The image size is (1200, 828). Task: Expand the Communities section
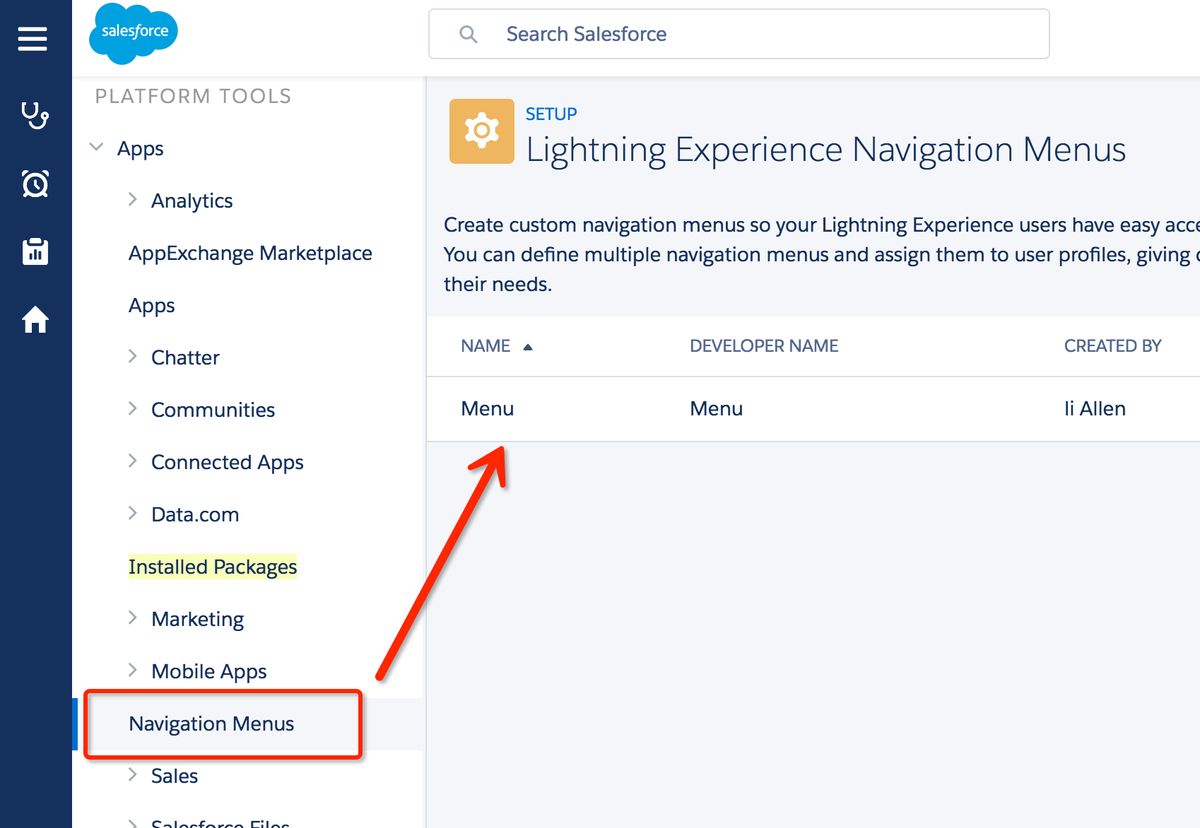tap(133, 409)
